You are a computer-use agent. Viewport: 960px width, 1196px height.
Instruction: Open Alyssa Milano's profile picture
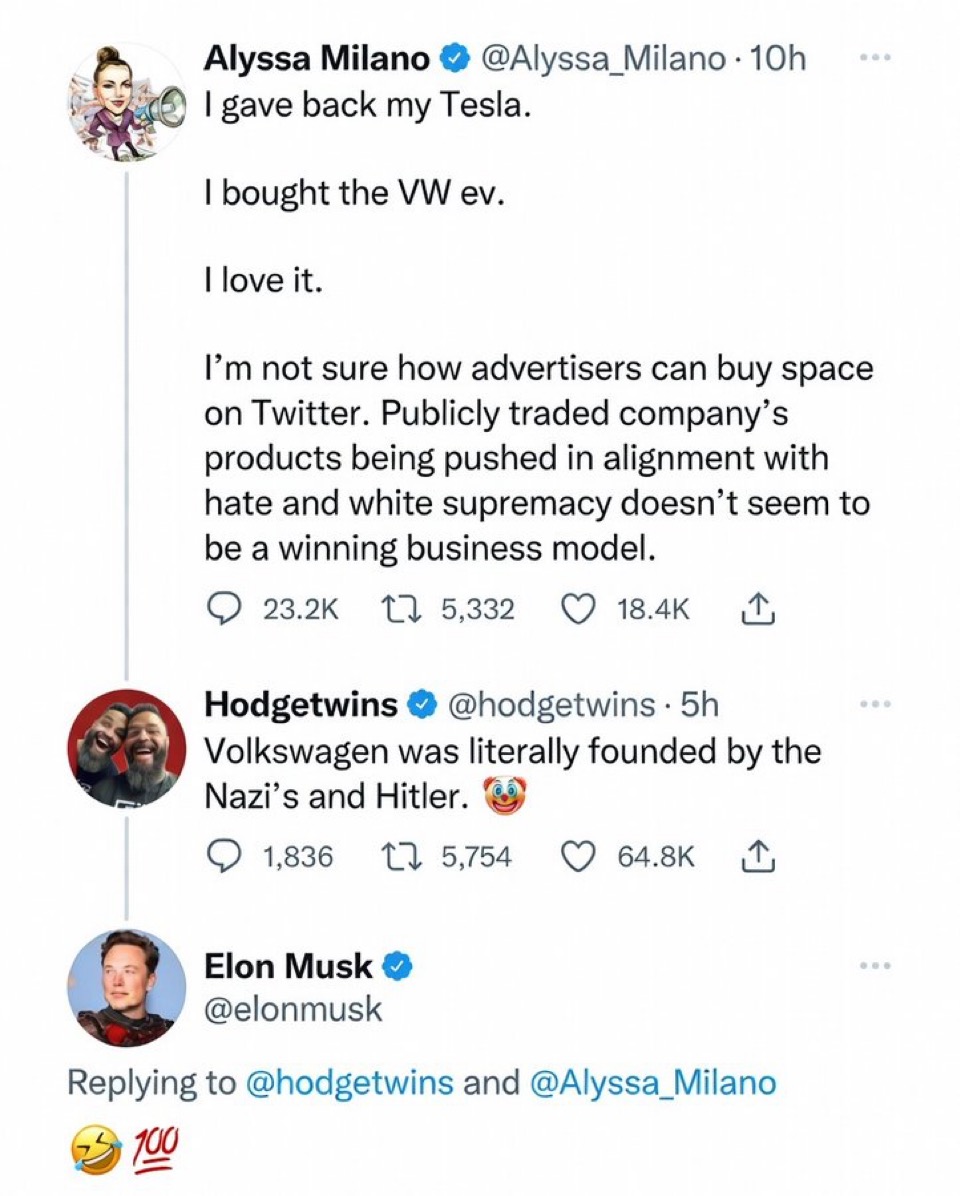127,101
